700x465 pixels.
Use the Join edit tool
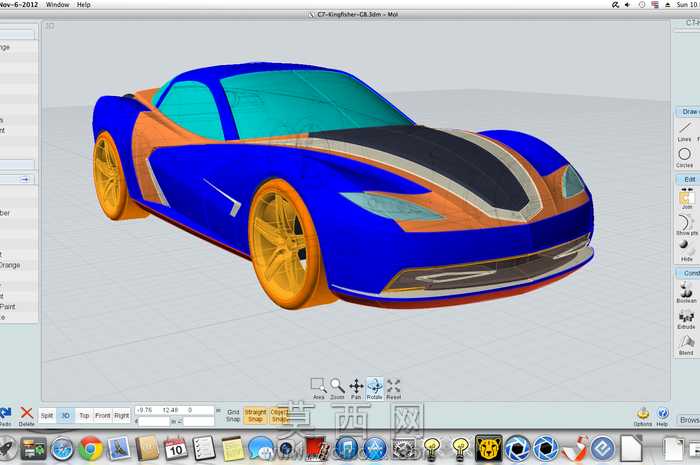687,198
